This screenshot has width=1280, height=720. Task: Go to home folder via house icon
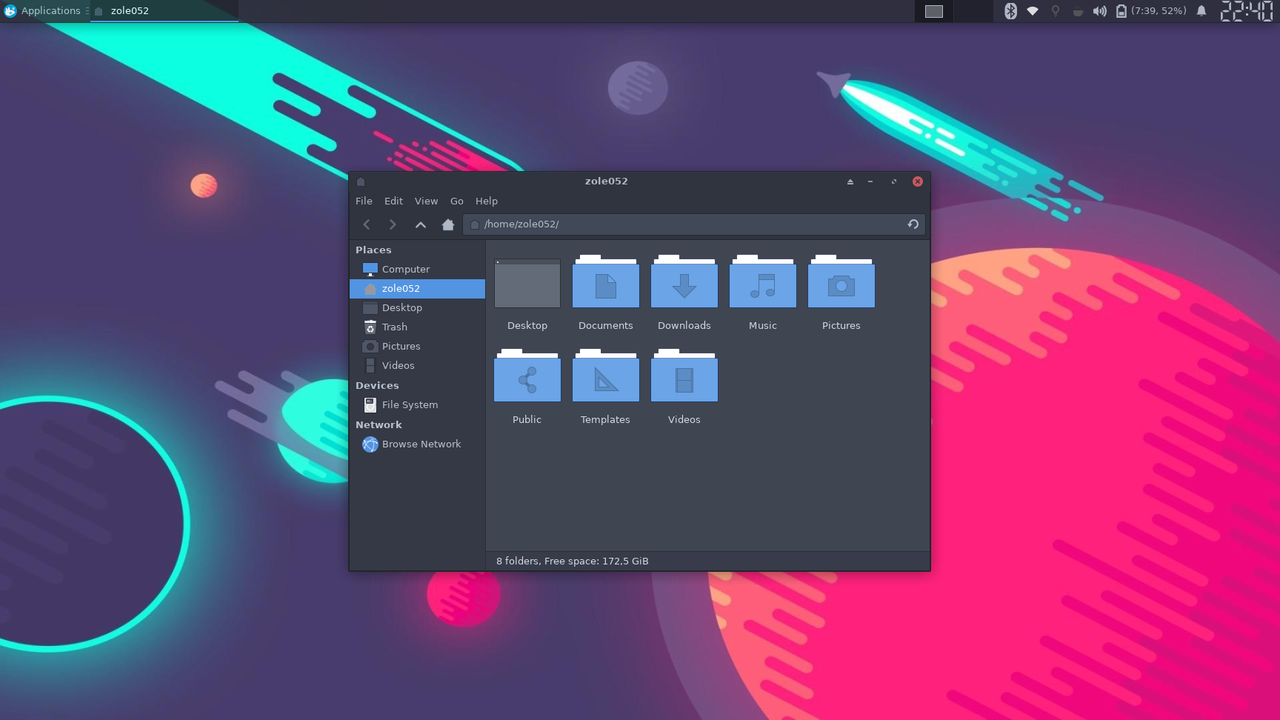(x=448, y=225)
